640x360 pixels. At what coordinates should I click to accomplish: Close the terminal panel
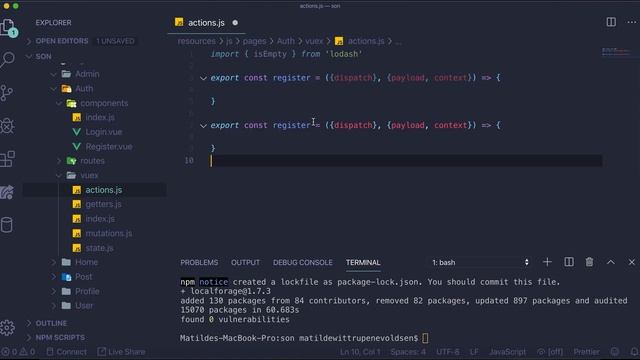click(631, 262)
